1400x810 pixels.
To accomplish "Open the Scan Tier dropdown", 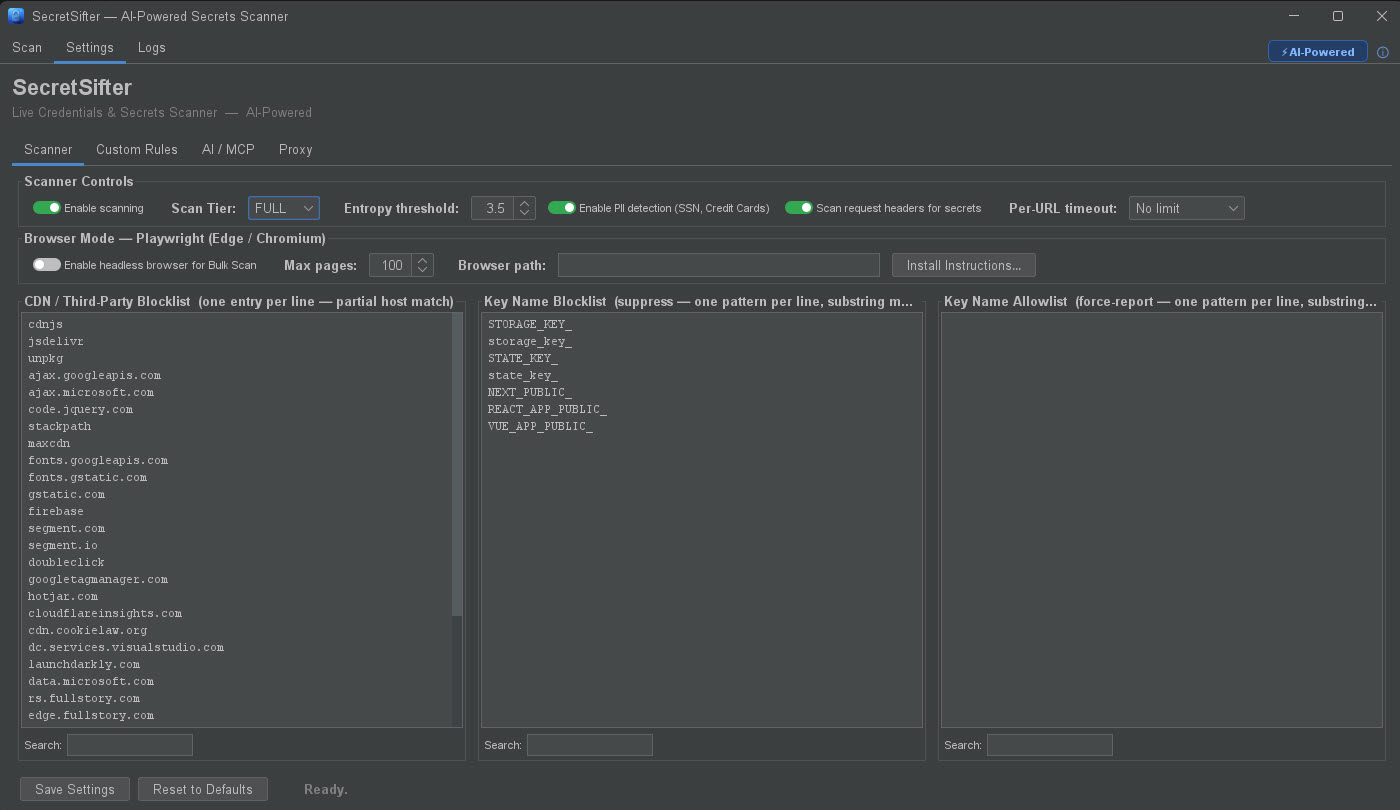I will [284, 208].
